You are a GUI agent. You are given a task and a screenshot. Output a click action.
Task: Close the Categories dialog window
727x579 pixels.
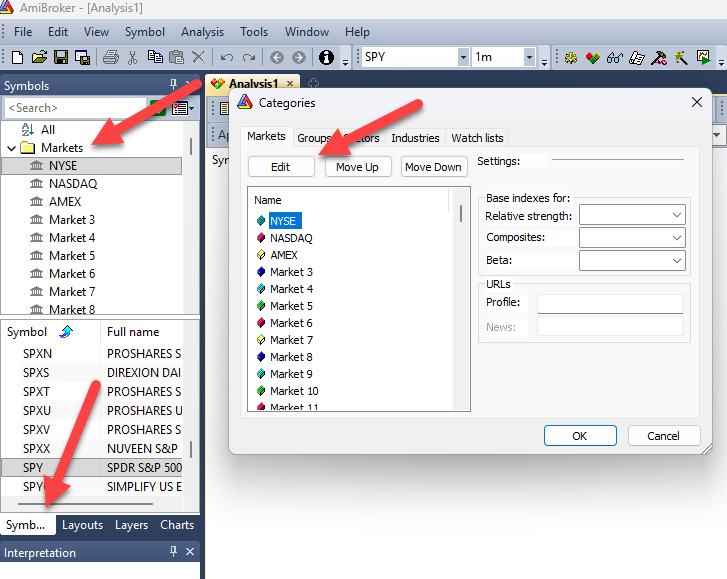point(697,102)
